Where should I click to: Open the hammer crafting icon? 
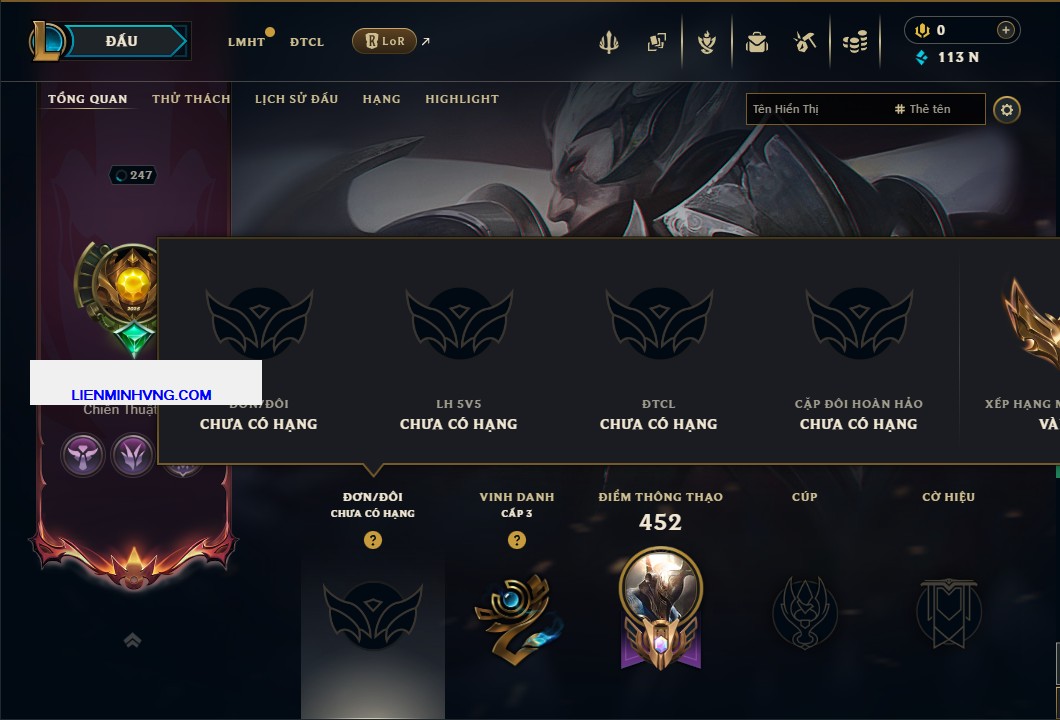804,43
